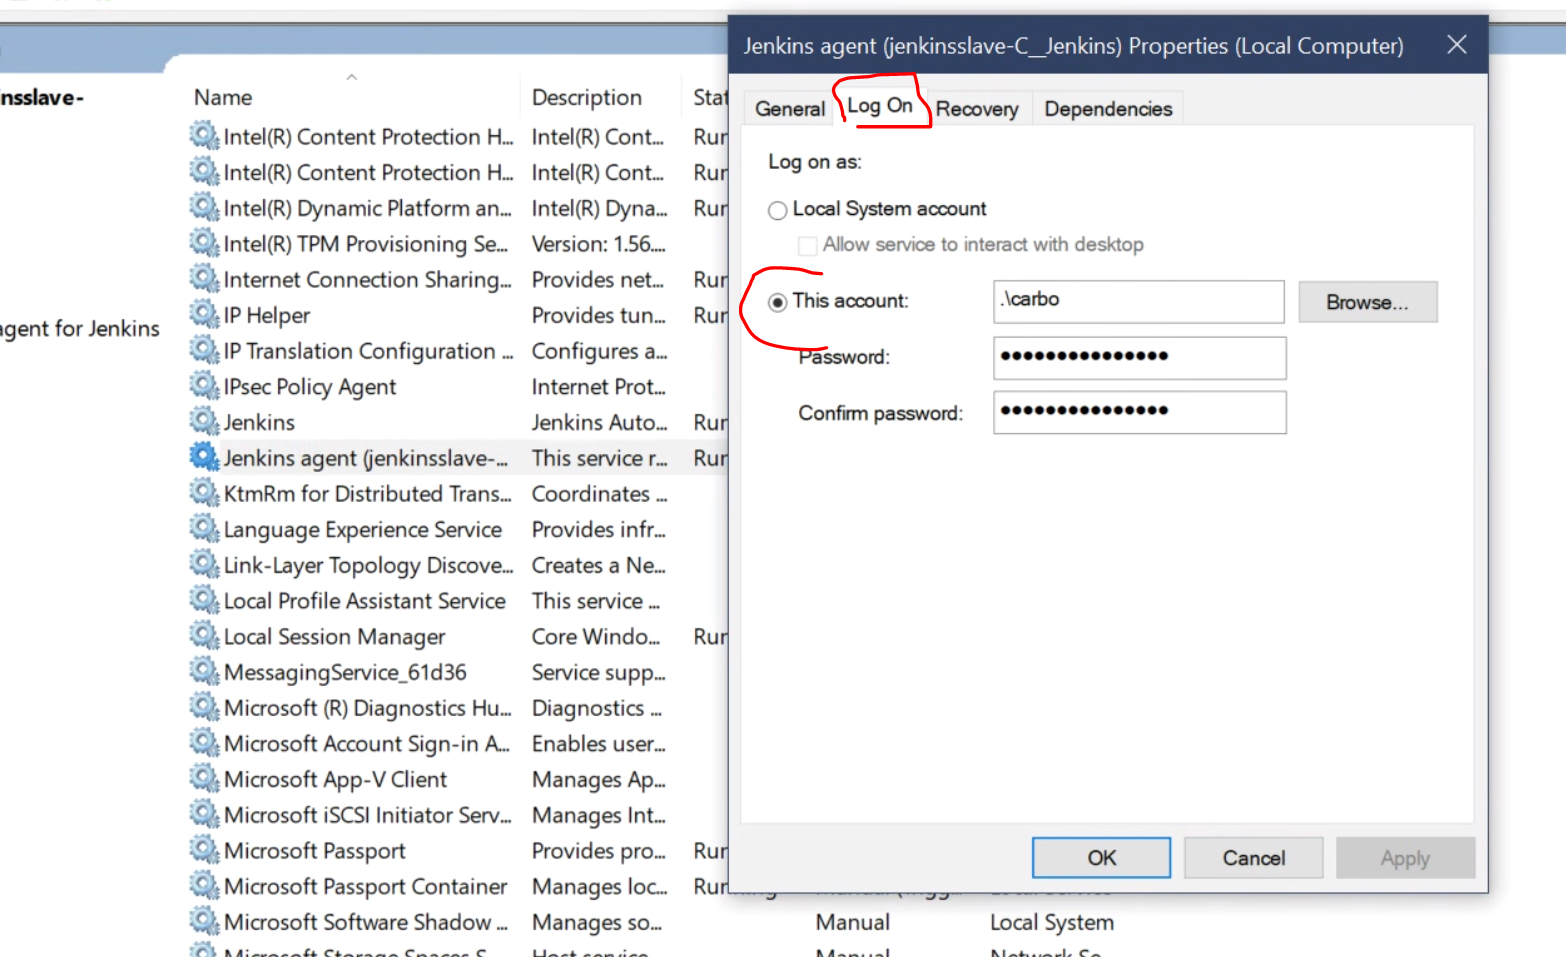Click the 'Manages Ap...' description cell
The width and height of the screenshot is (1566, 957).
tap(598, 780)
